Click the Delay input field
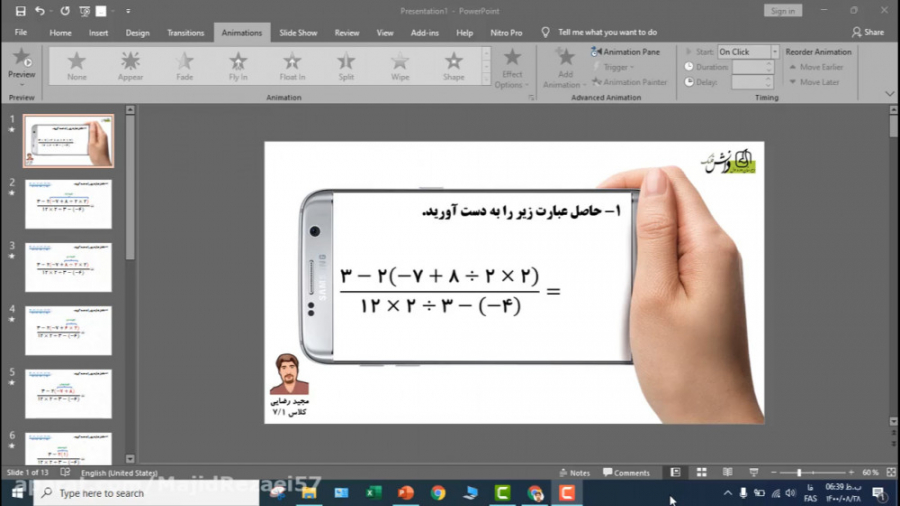The width and height of the screenshot is (900, 506). pyautogui.click(x=748, y=82)
